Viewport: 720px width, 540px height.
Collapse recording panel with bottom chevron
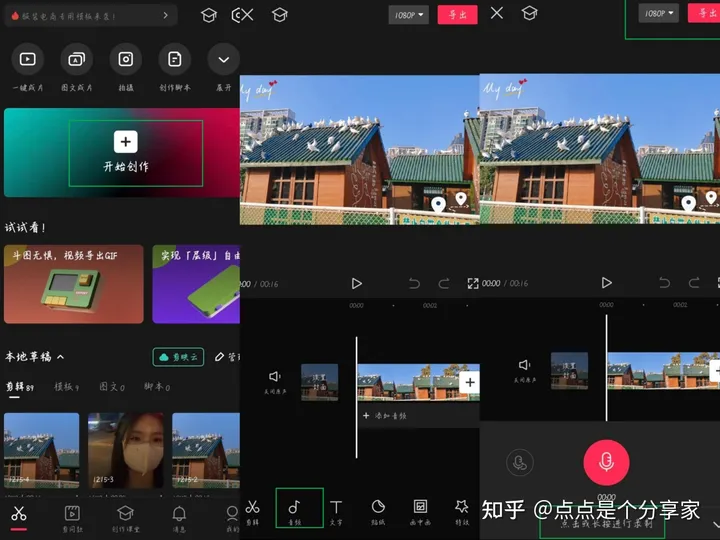coord(715,524)
